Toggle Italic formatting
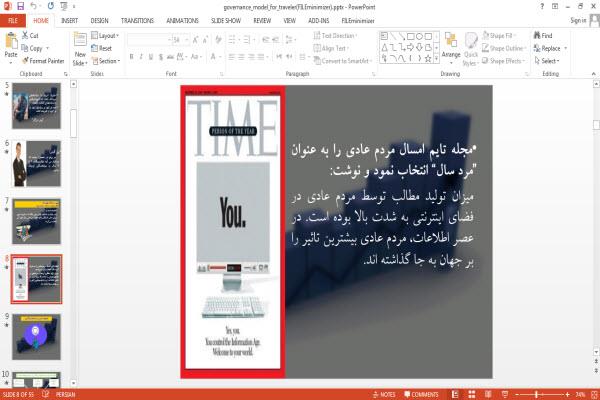Image resolution: width=600 pixels, height=400 pixels. 141,57
